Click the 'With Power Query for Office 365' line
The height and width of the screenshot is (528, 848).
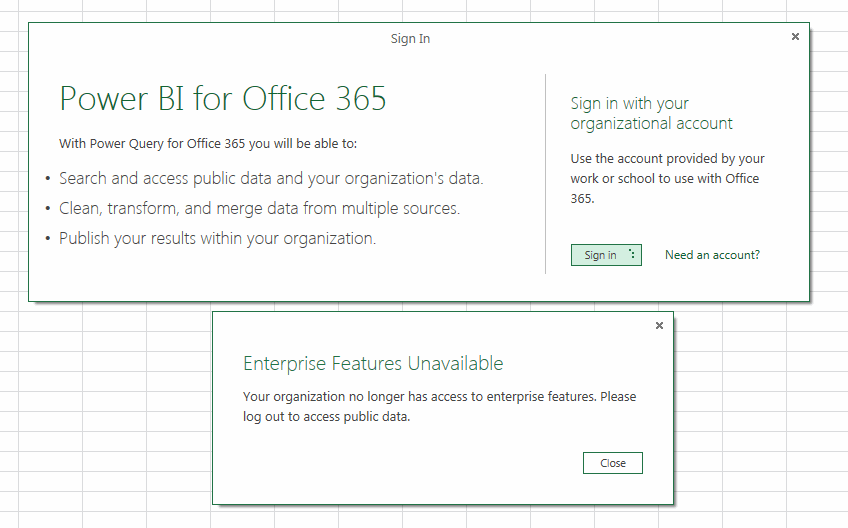click(208, 143)
